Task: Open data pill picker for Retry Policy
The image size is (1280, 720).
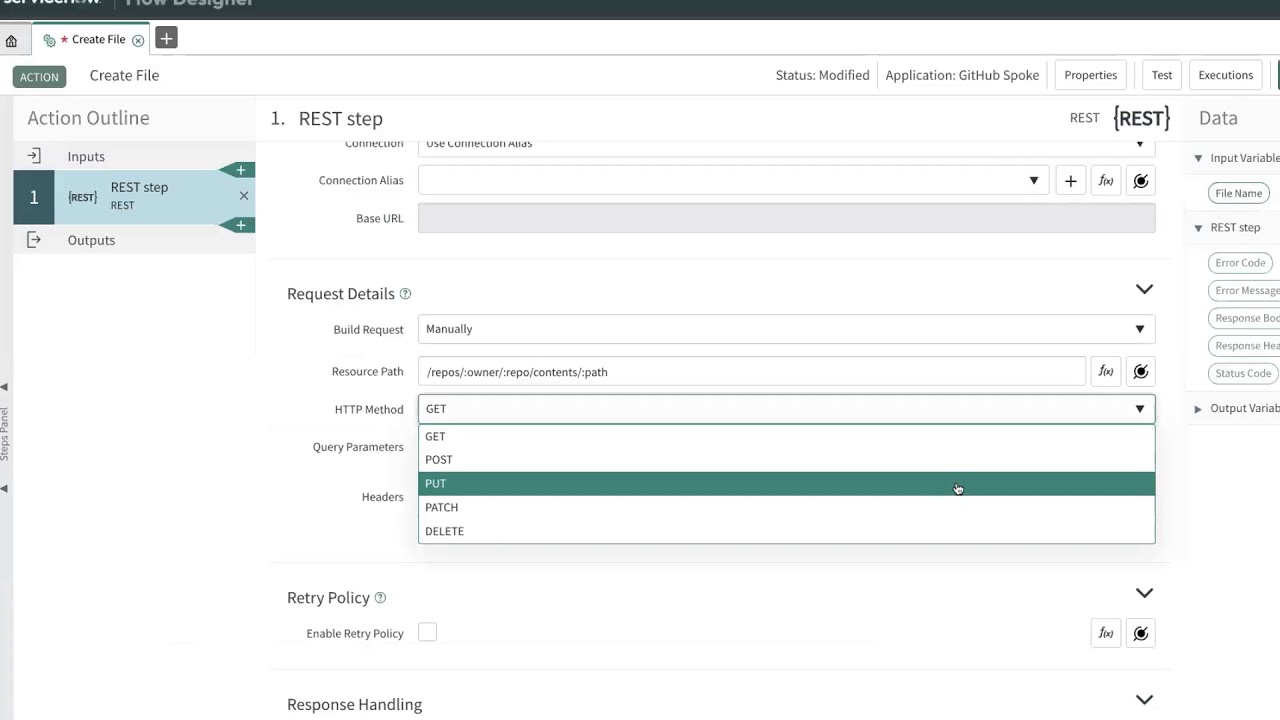Action: (1140, 633)
